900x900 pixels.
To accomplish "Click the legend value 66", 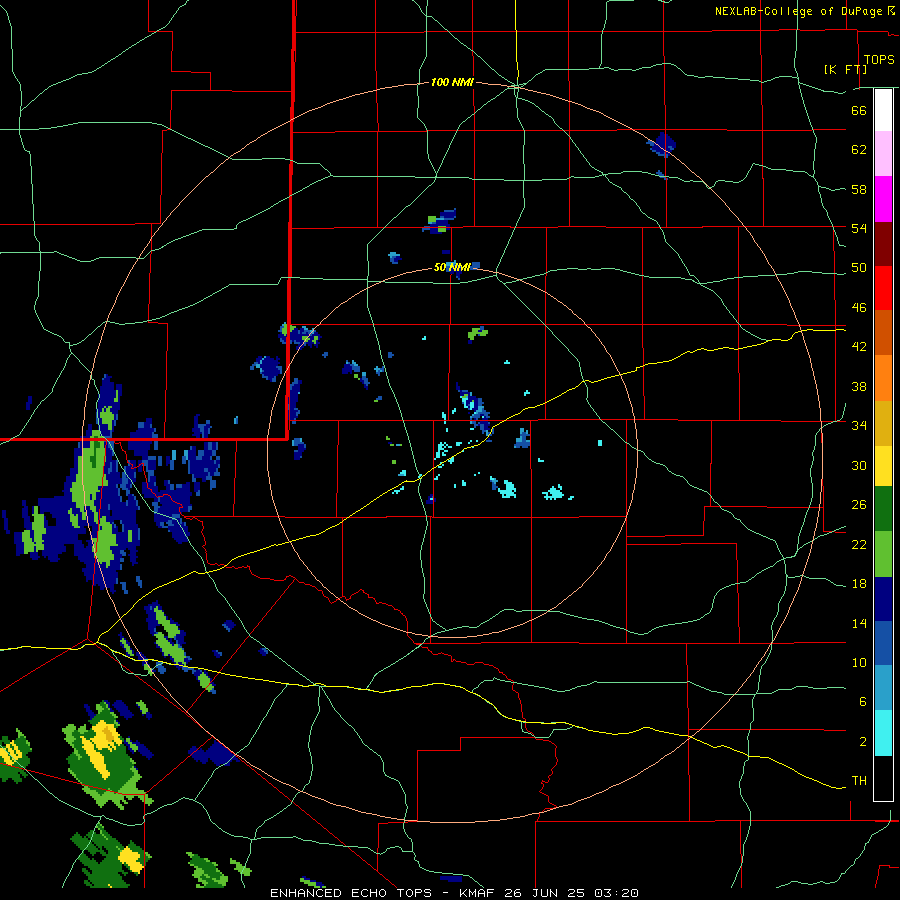I will (859, 110).
